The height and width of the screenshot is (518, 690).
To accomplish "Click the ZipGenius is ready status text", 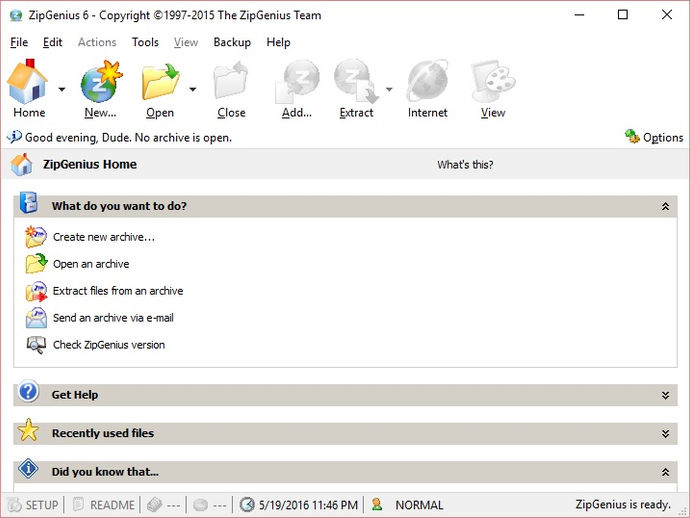I will pyautogui.click(x=623, y=504).
